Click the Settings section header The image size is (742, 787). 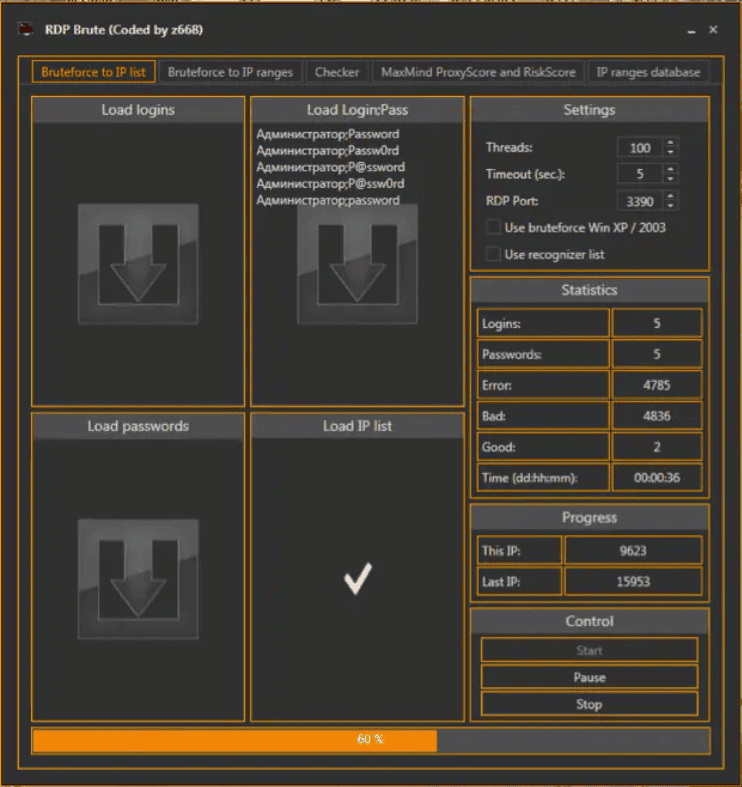tap(589, 110)
